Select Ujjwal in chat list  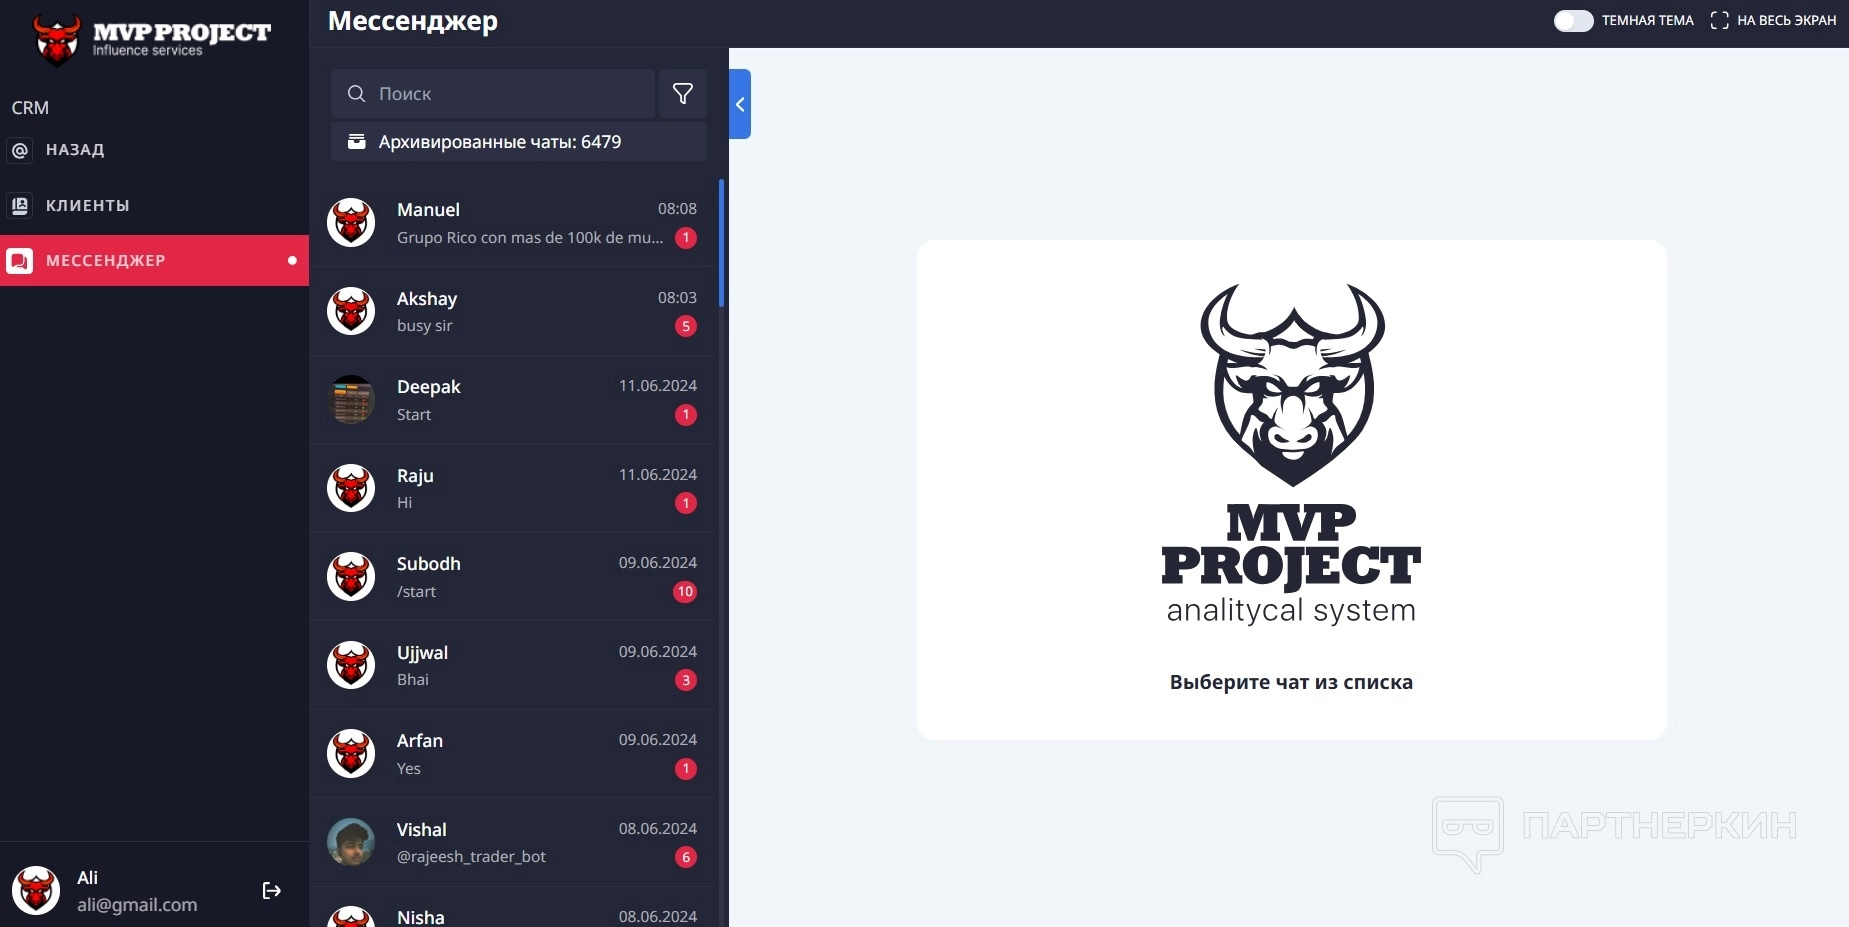point(514,665)
